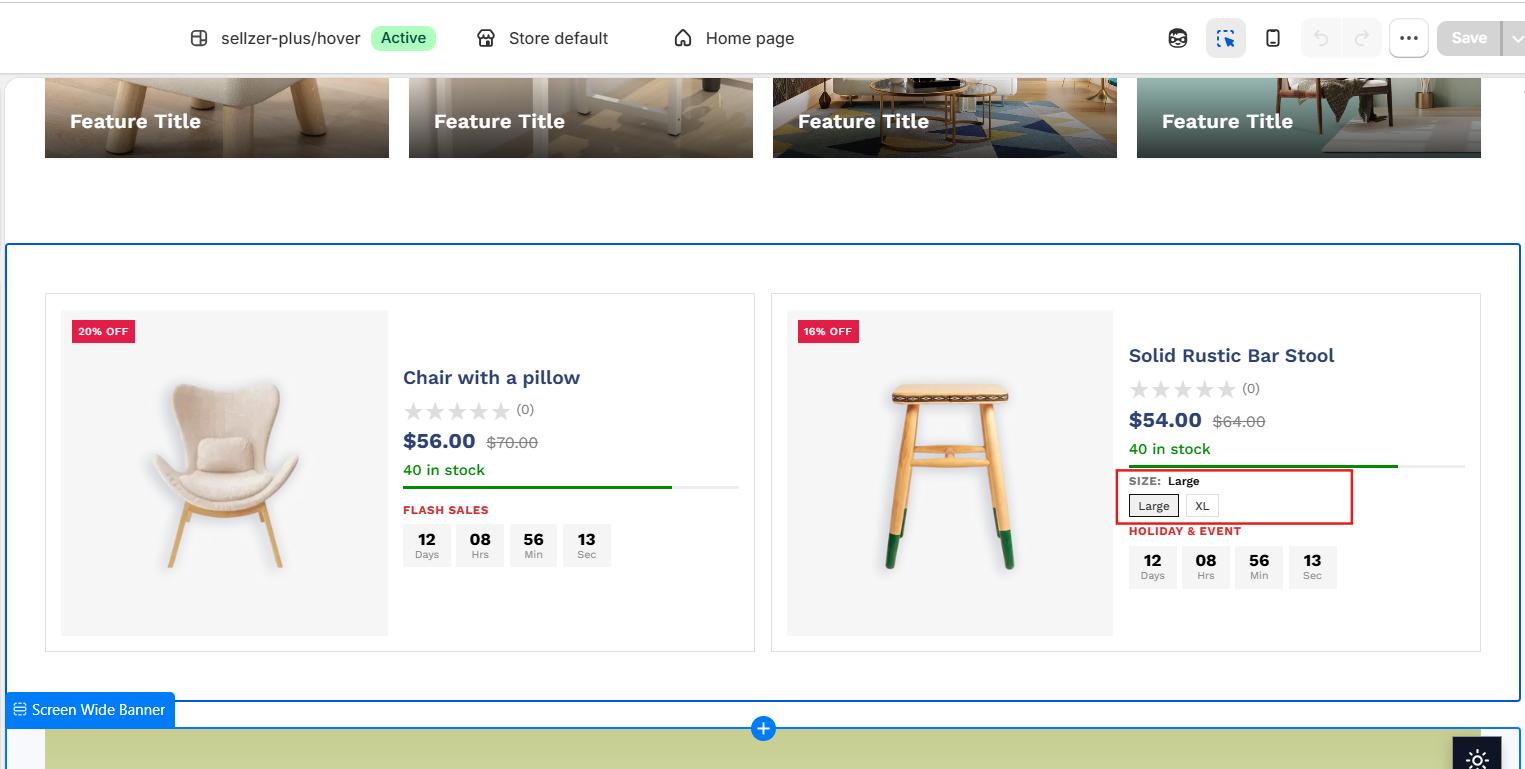Screen dimensions: 1525x769
Task: Click the $56.00 sale price
Action: point(439,441)
